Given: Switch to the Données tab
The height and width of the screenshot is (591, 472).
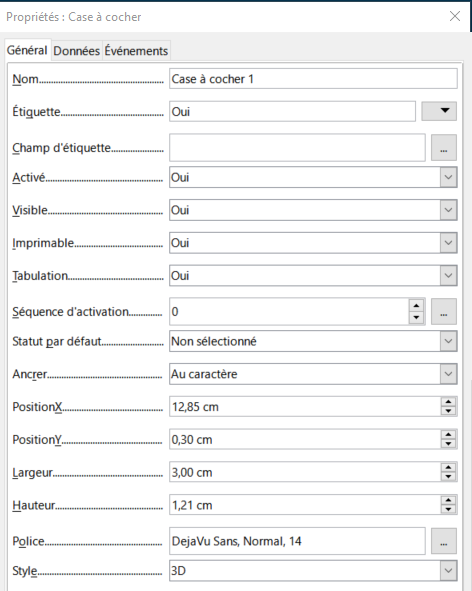Looking at the screenshot, I should coord(77,51).
